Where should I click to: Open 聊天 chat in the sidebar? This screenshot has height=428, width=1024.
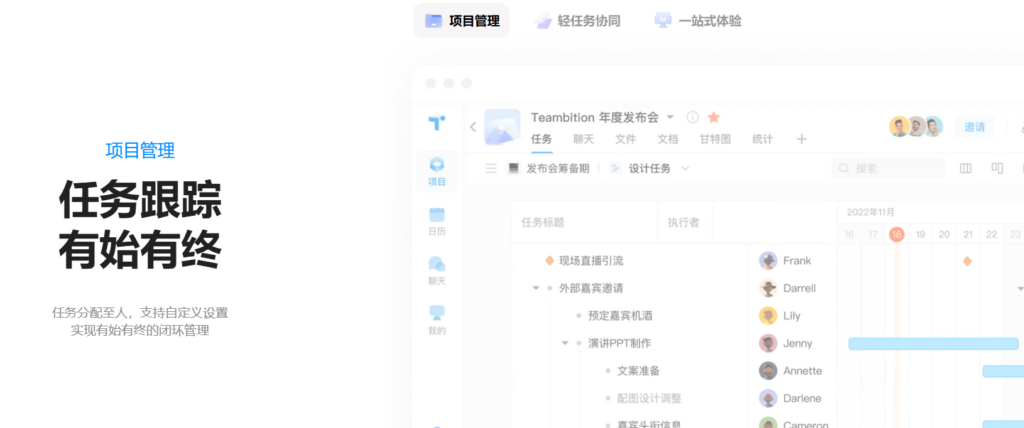pos(437,271)
